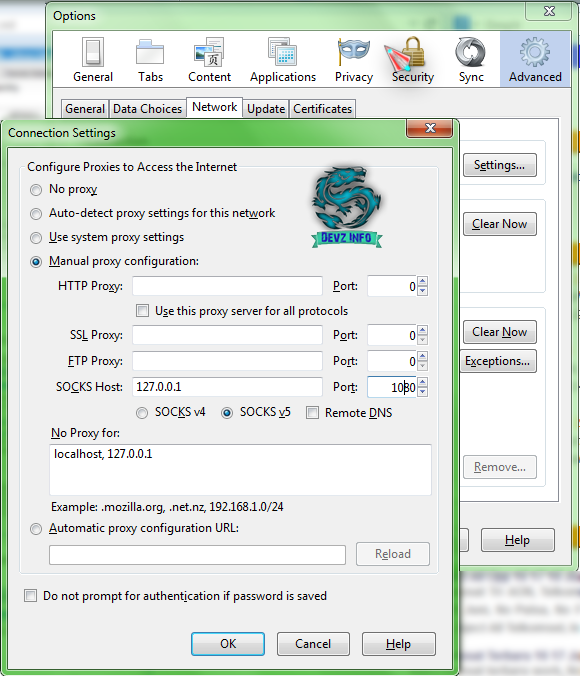
Task: Select Auto-detect proxy settings for this network
Action: point(36,214)
